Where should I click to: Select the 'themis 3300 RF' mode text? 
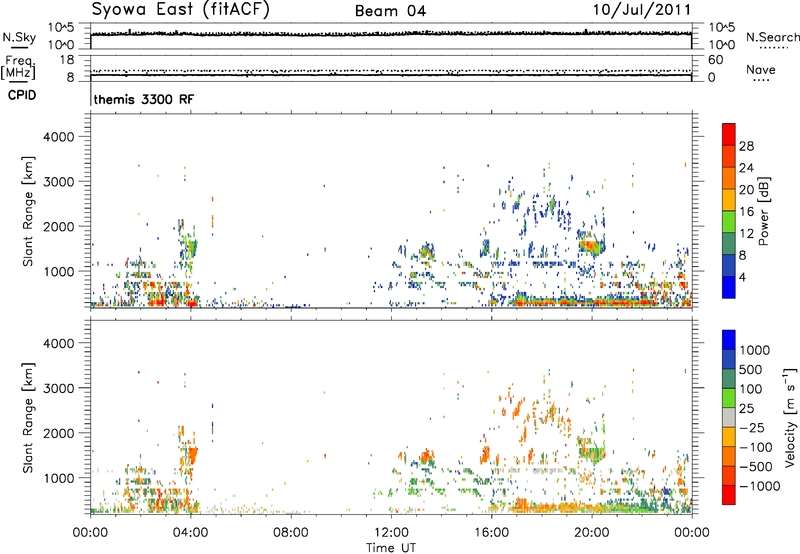point(144,99)
